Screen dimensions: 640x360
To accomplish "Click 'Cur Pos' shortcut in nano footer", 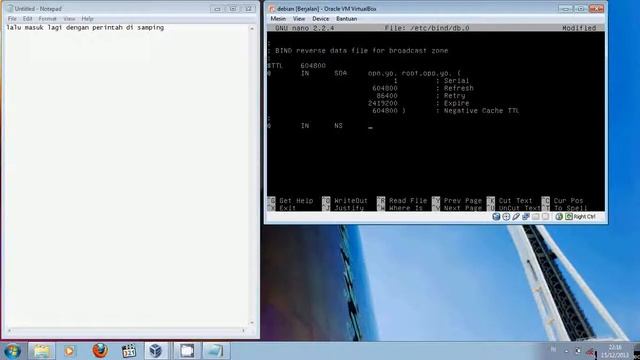I will (563, 201).
